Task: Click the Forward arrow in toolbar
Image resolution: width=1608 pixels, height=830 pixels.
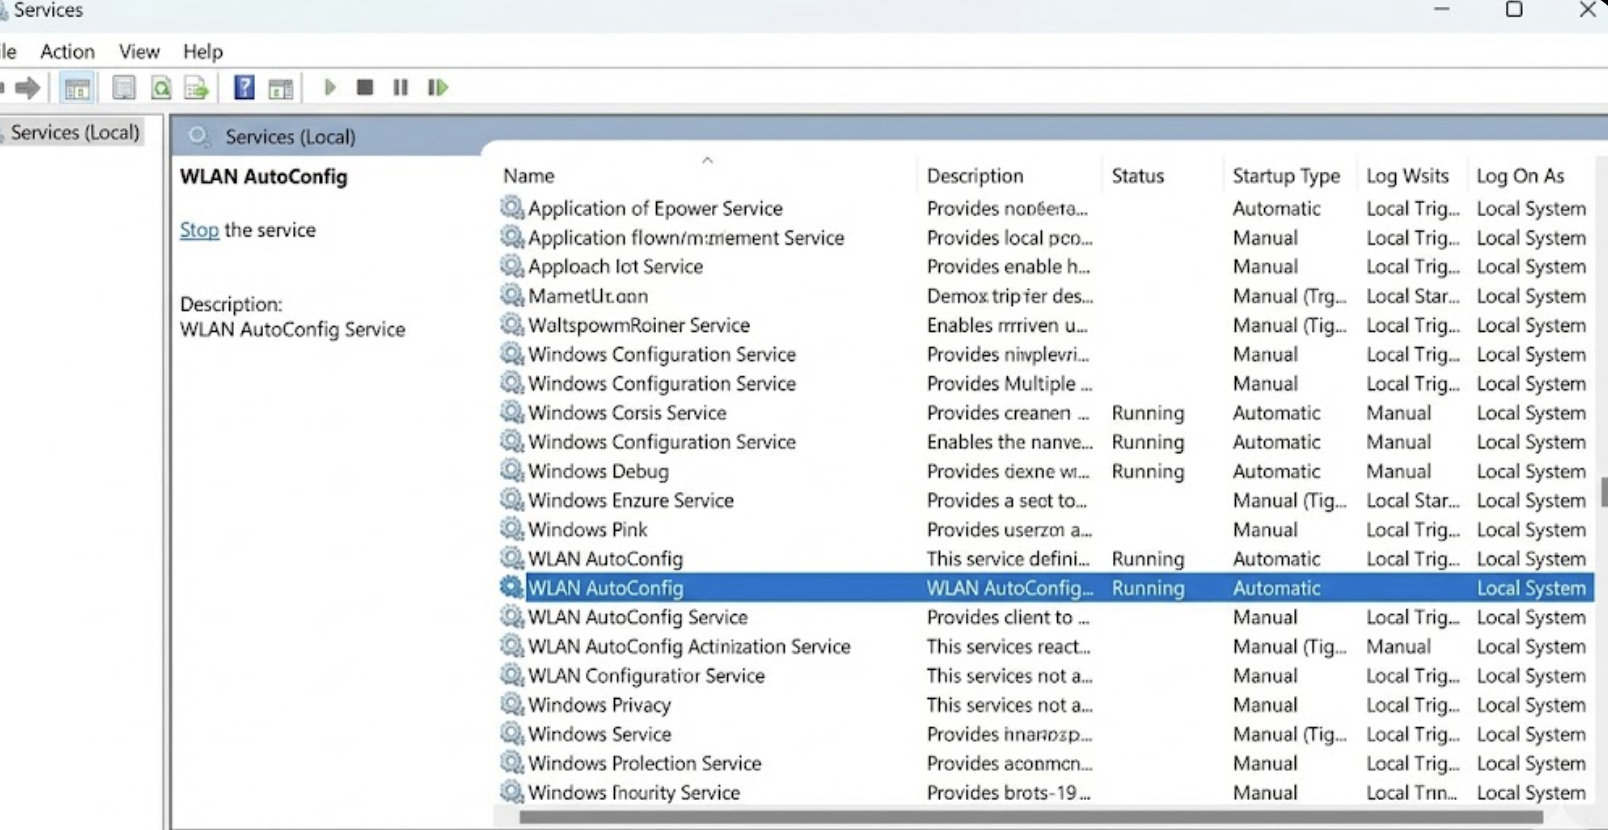Action: click(28, 88)
